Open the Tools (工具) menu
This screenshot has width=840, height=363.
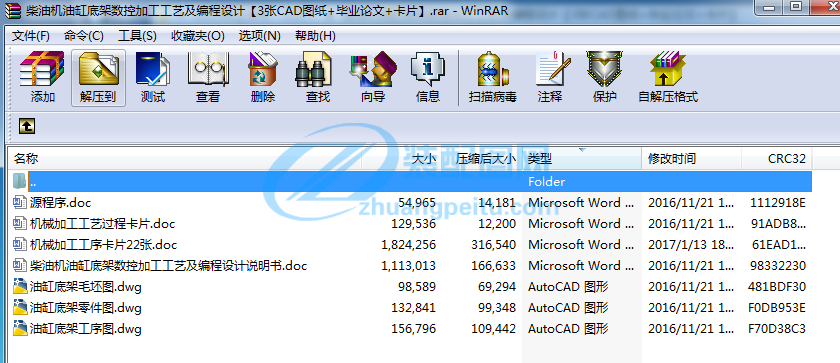click(137, 36)
